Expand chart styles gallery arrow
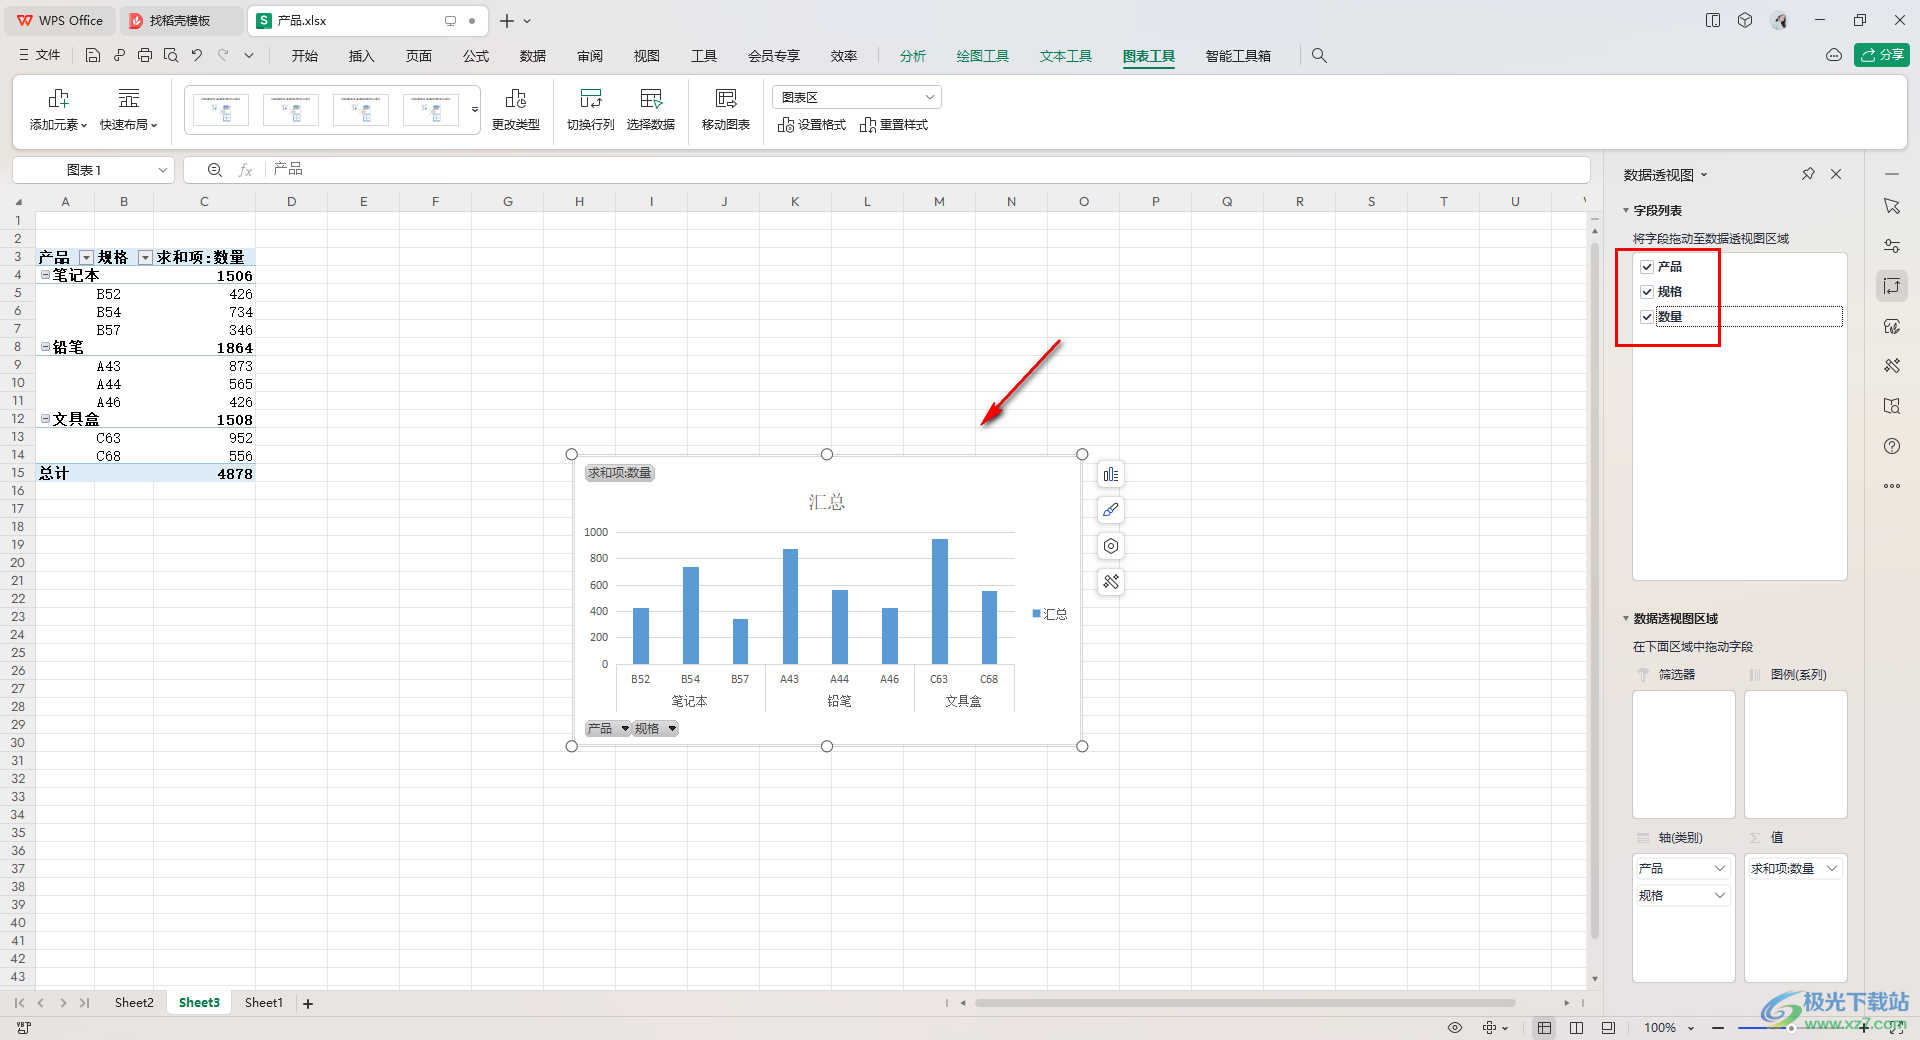1920x1040 pixels. [x=475, y=110]
